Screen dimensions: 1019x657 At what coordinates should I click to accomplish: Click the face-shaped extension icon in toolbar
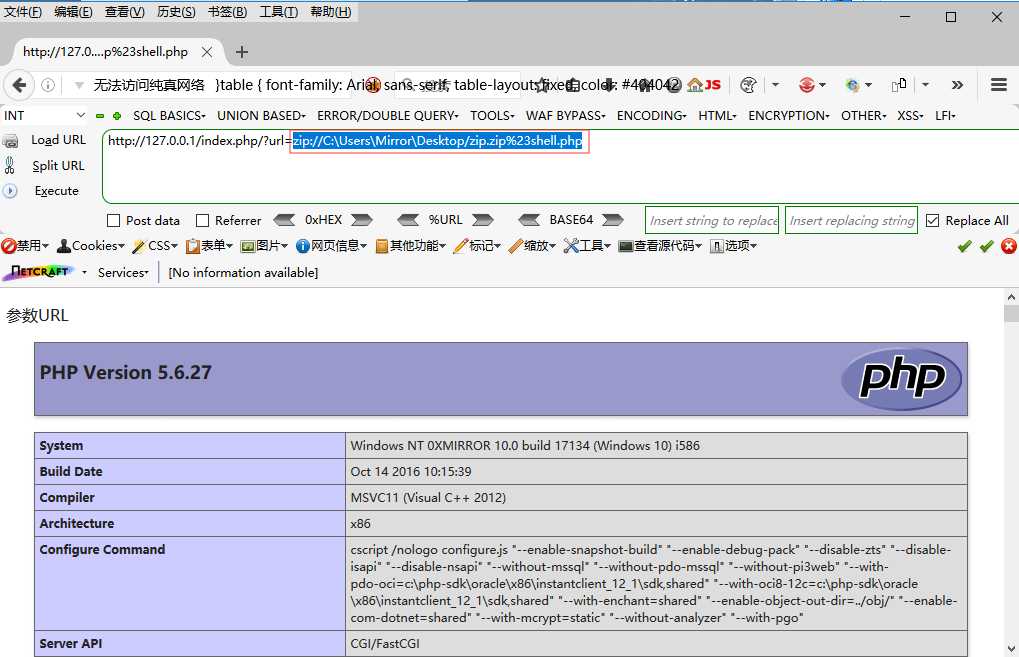tap(748, 85)
